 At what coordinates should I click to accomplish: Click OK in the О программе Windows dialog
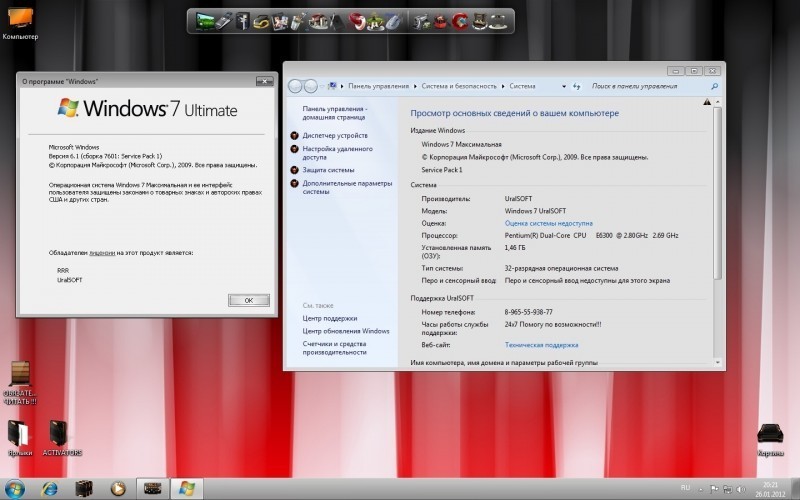248,301
